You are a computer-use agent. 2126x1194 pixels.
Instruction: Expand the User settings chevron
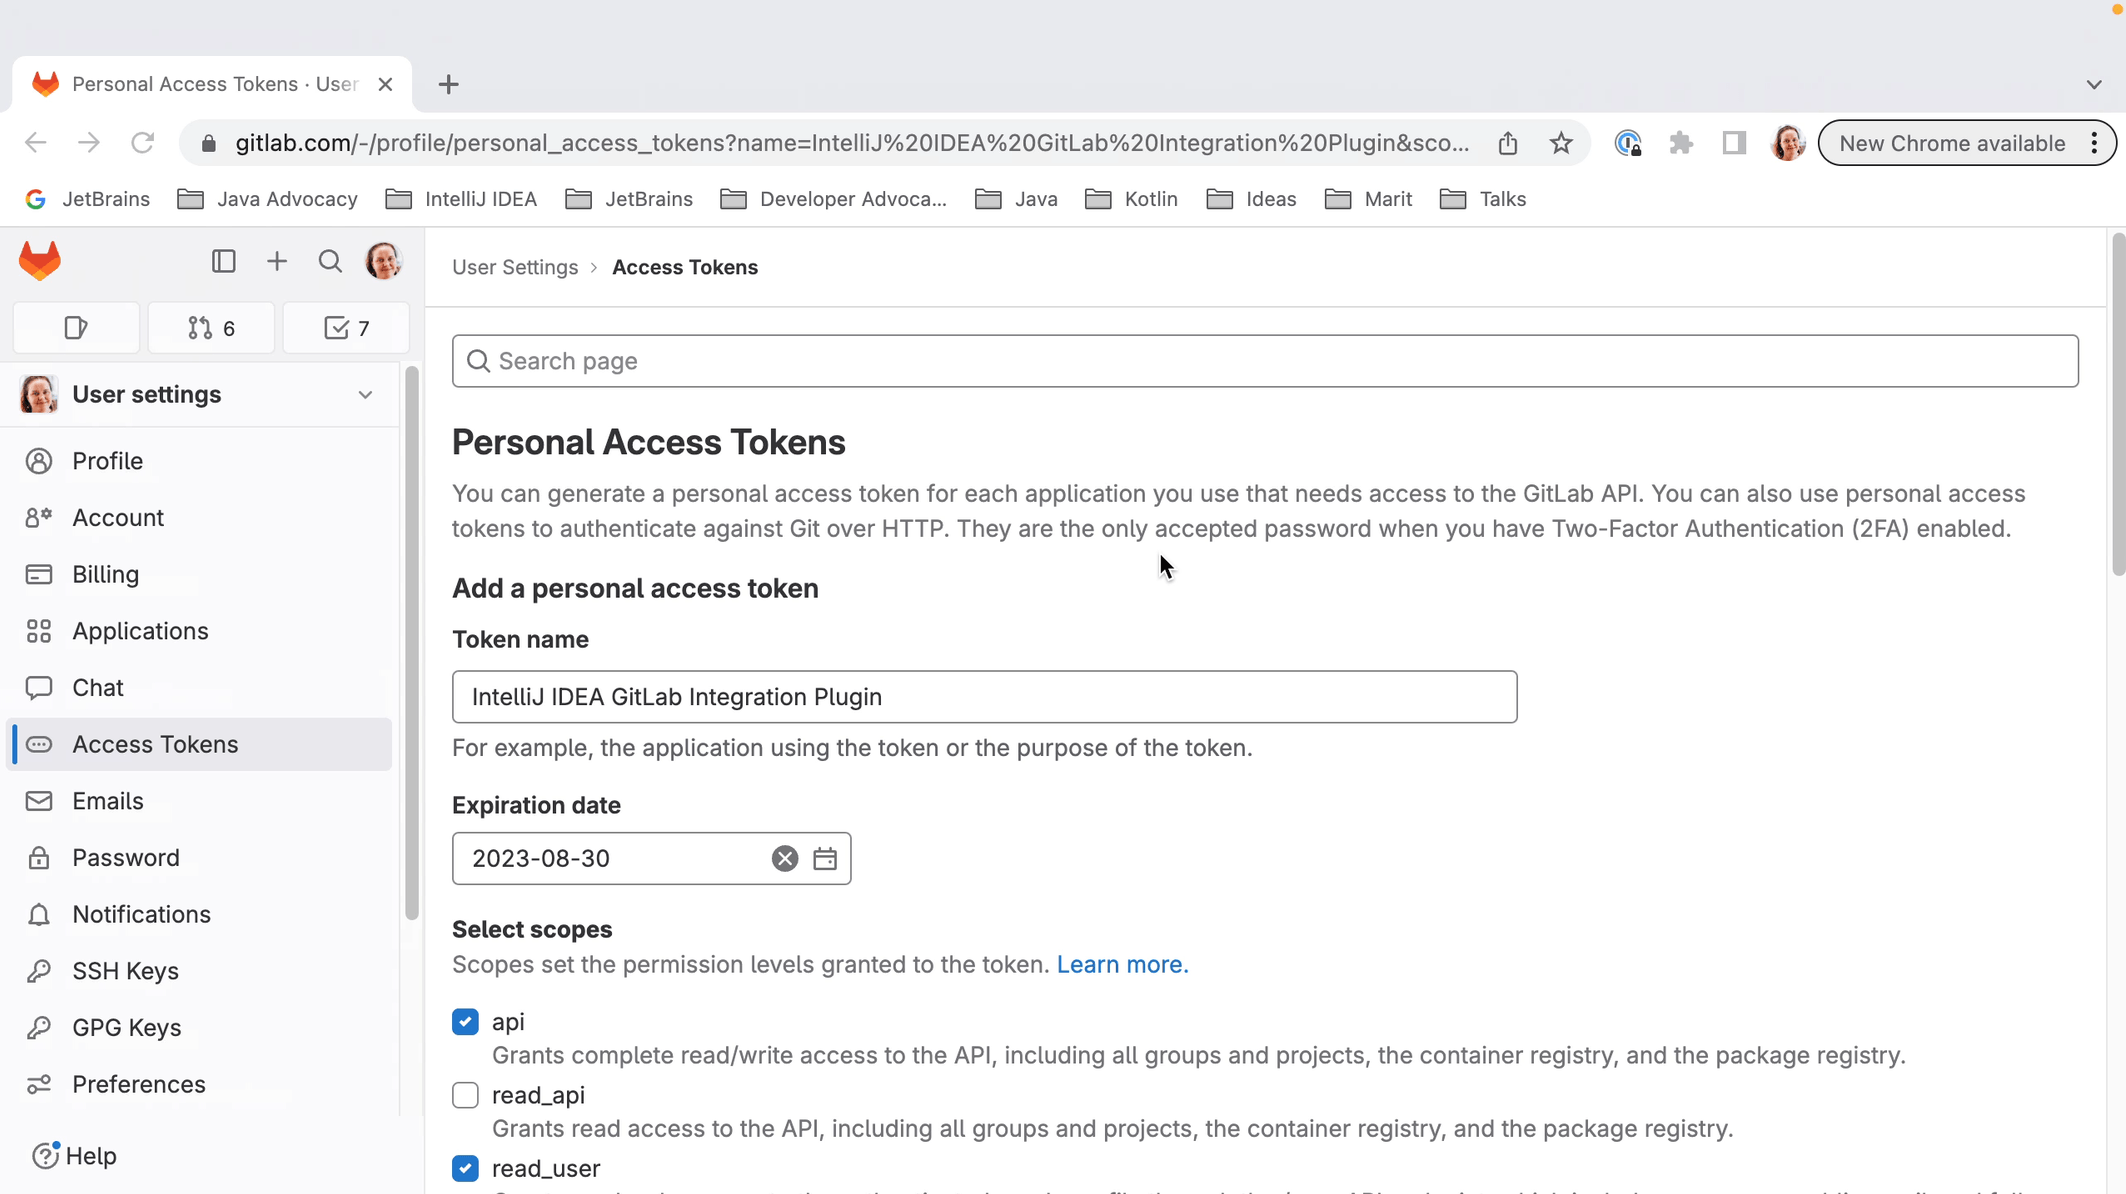tap(365, 395)
